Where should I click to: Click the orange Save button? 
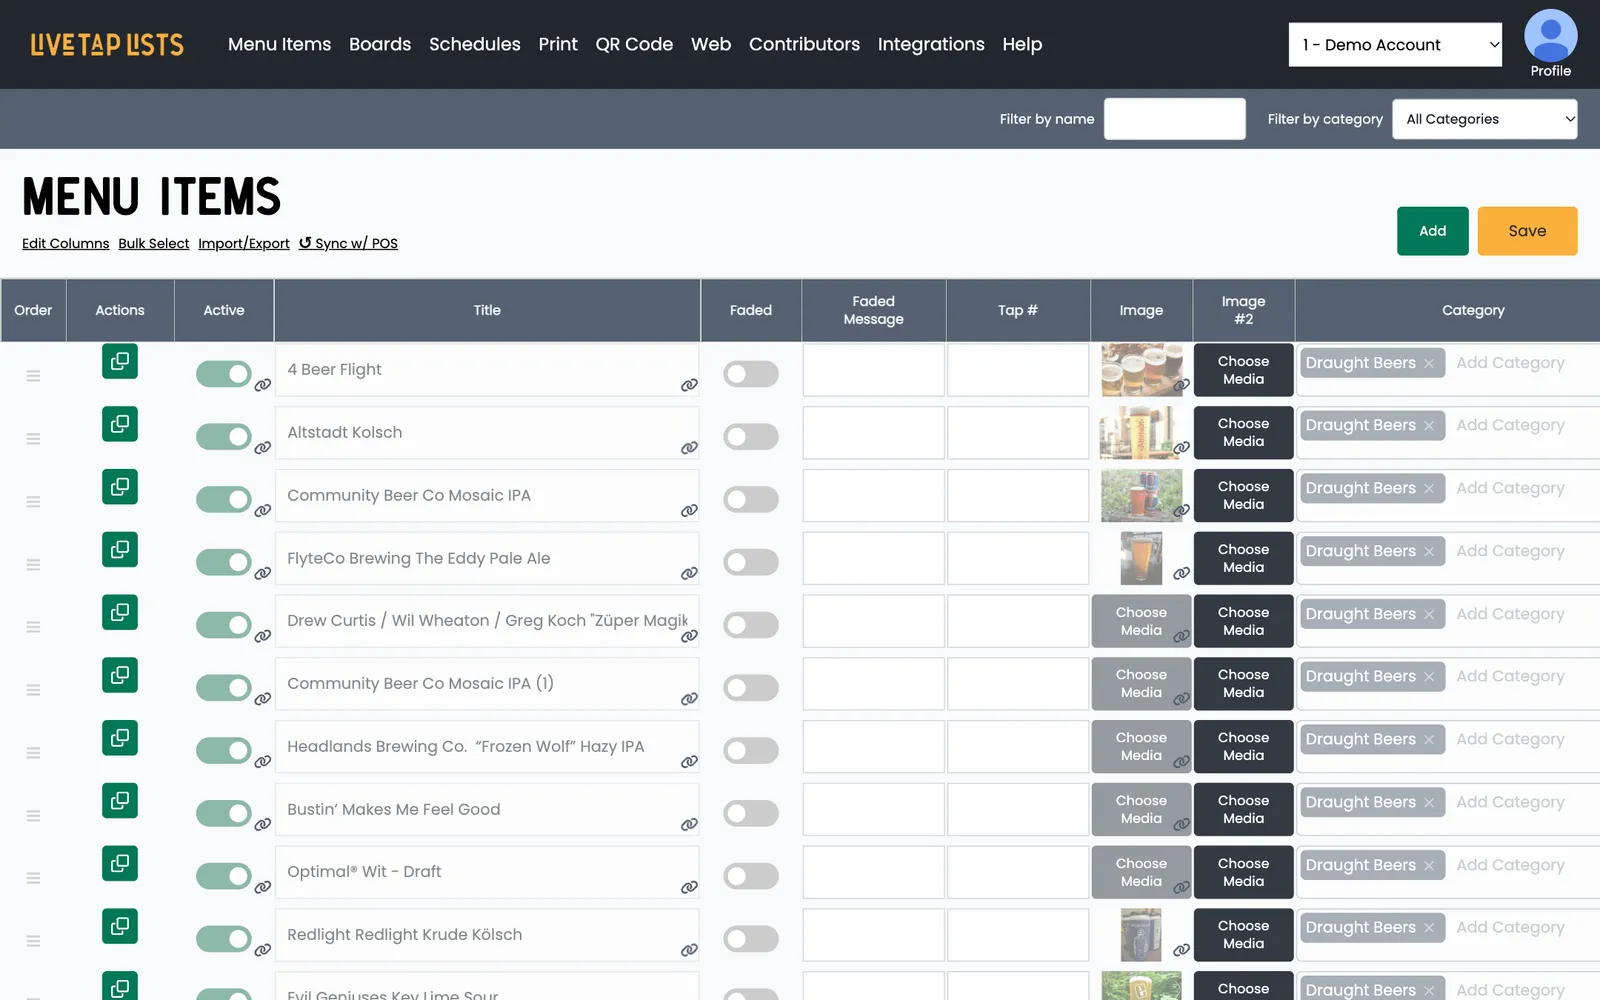[1527, 231]
